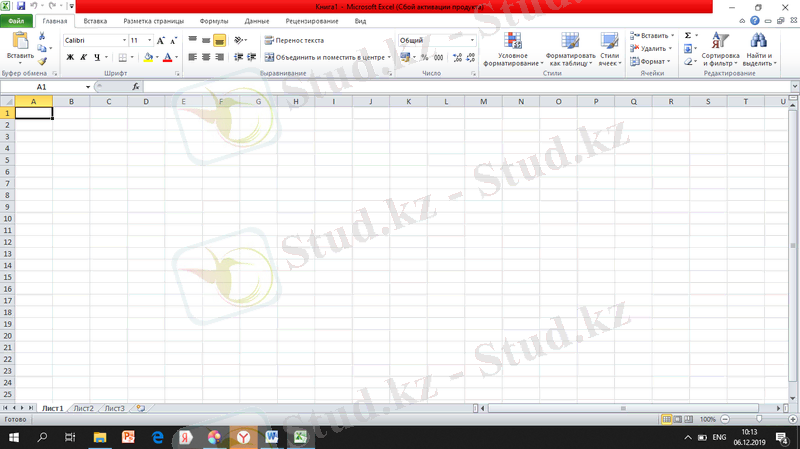Click the Save icon in quick access
Screen dimensions: 800x449
coord(21,6)
